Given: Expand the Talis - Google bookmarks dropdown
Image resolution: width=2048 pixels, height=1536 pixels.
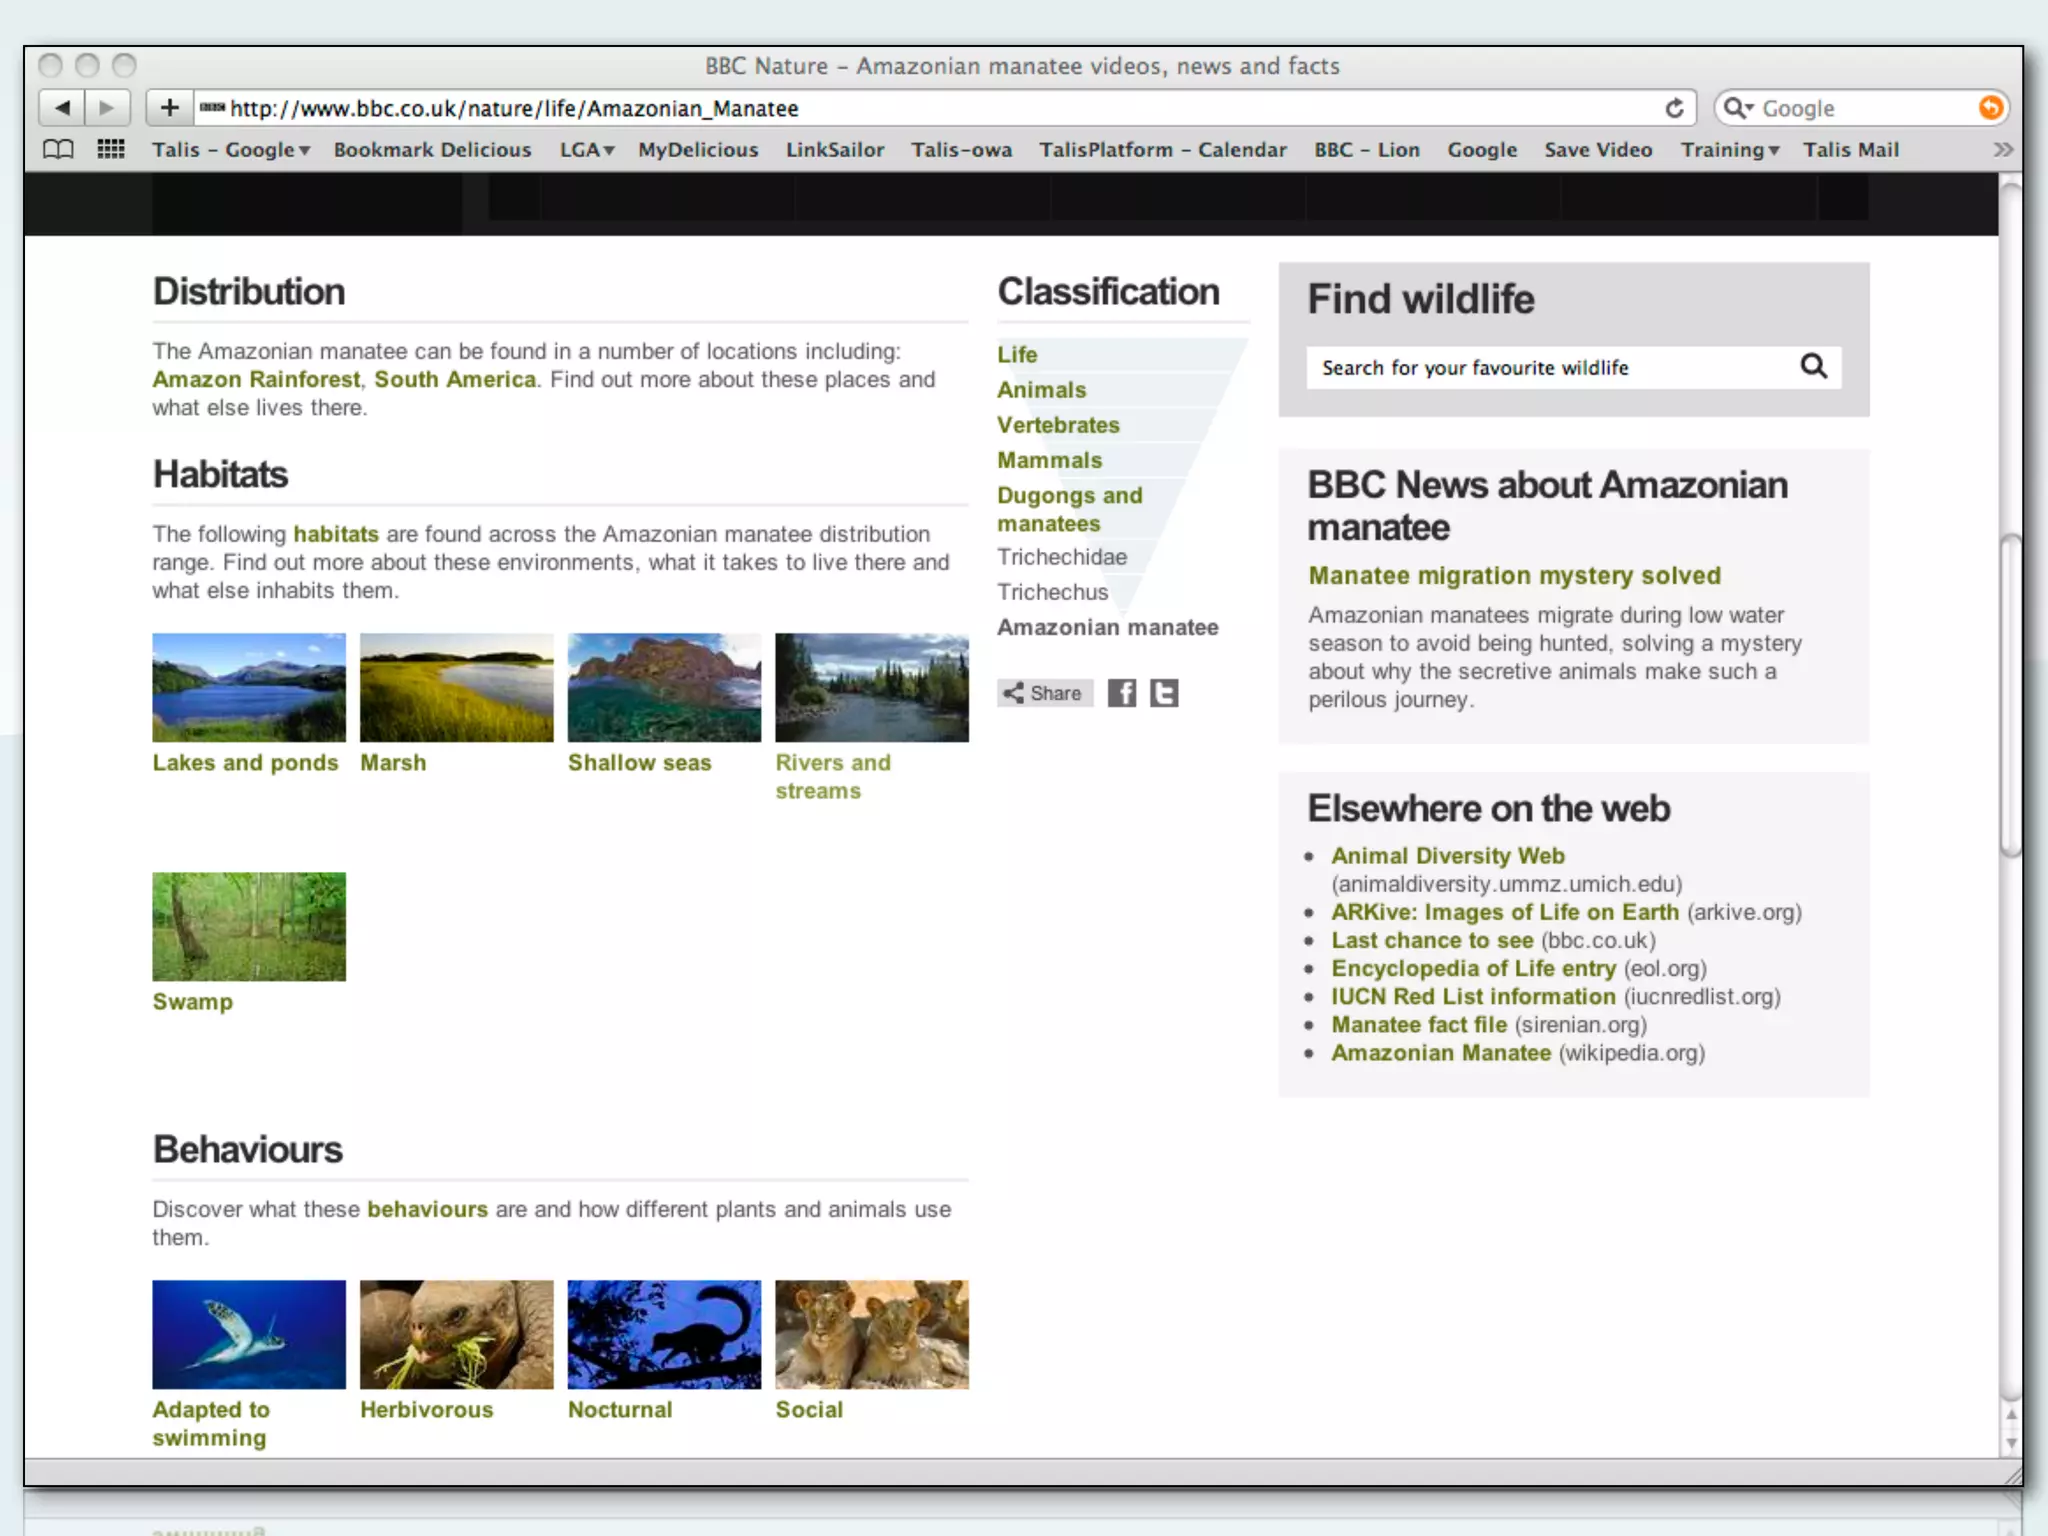Looking at the screenshot, I should point(231,150).
